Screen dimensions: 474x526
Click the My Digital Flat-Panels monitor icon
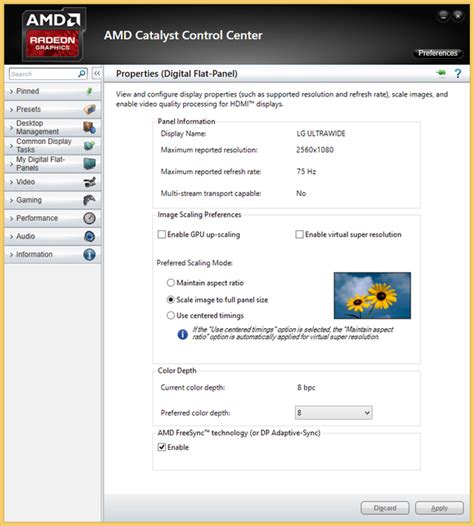(90, 164)
